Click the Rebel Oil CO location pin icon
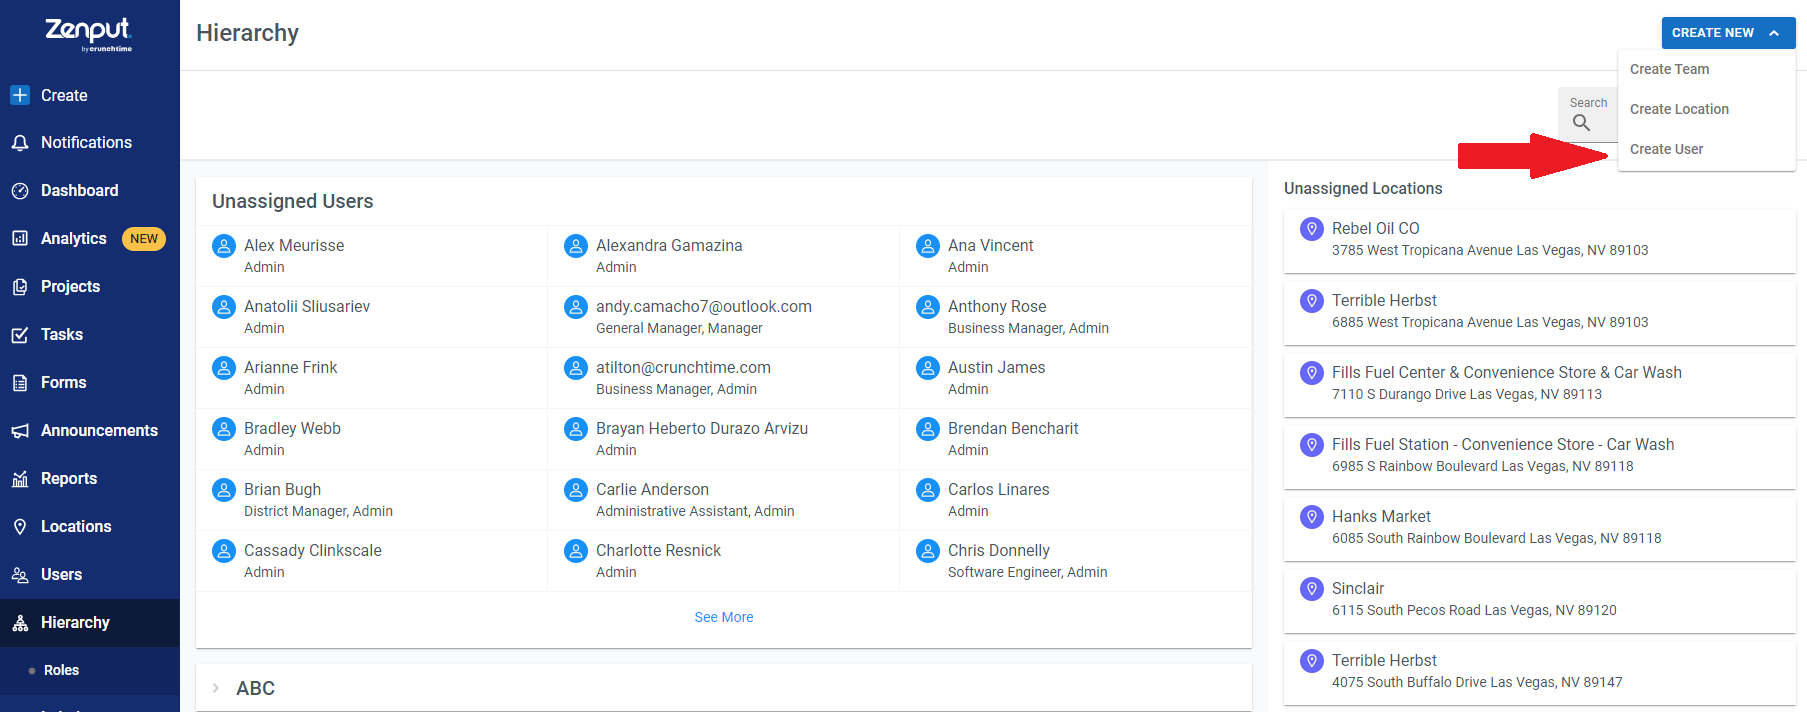 click(x=1312, y=229)
